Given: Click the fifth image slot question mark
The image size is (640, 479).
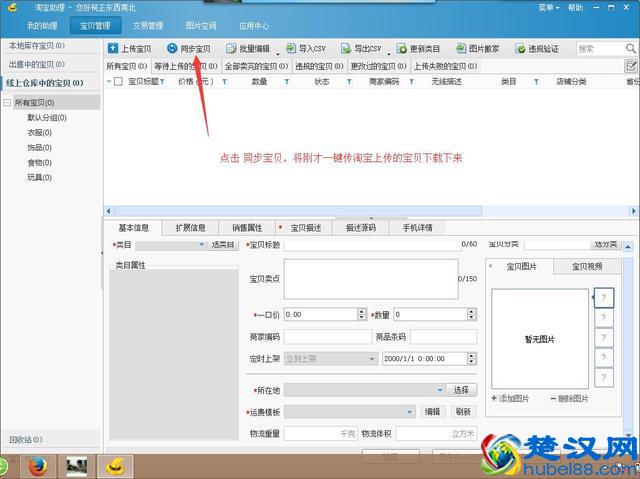Looking at the screenshot, I should (604, 377).
